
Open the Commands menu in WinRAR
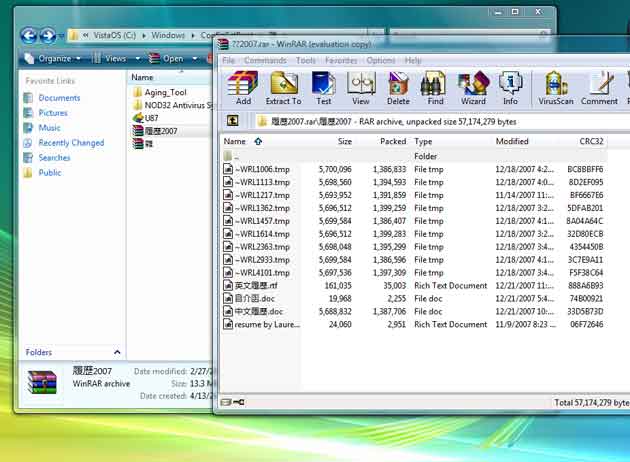[265, 60]
